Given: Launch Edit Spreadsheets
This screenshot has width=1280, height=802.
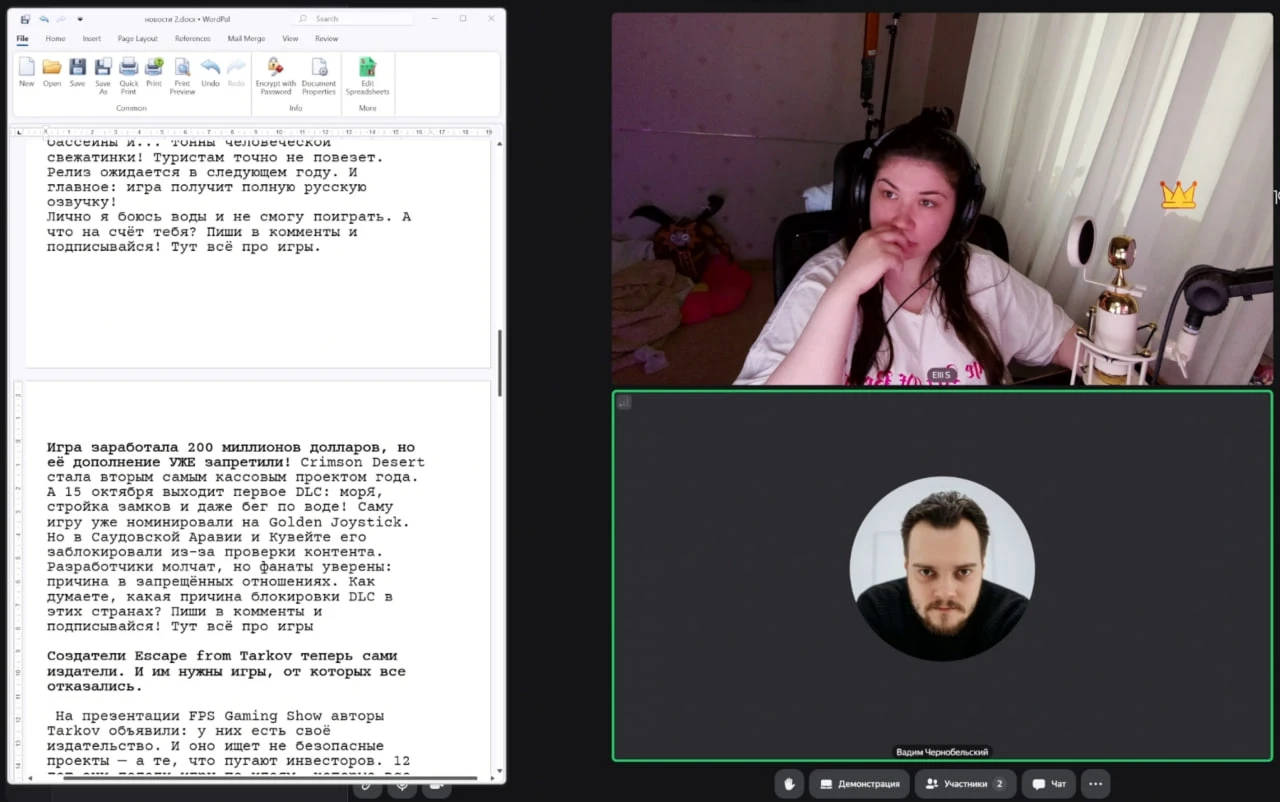Looking at the screenshot, I should pyautogui.click(x=367, y=76).
